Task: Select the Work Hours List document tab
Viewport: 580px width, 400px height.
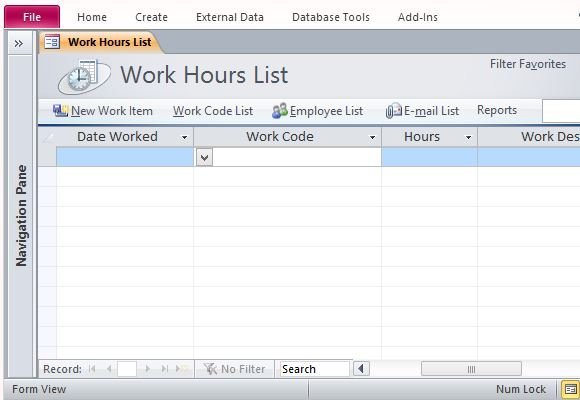Action: point(101,42)
